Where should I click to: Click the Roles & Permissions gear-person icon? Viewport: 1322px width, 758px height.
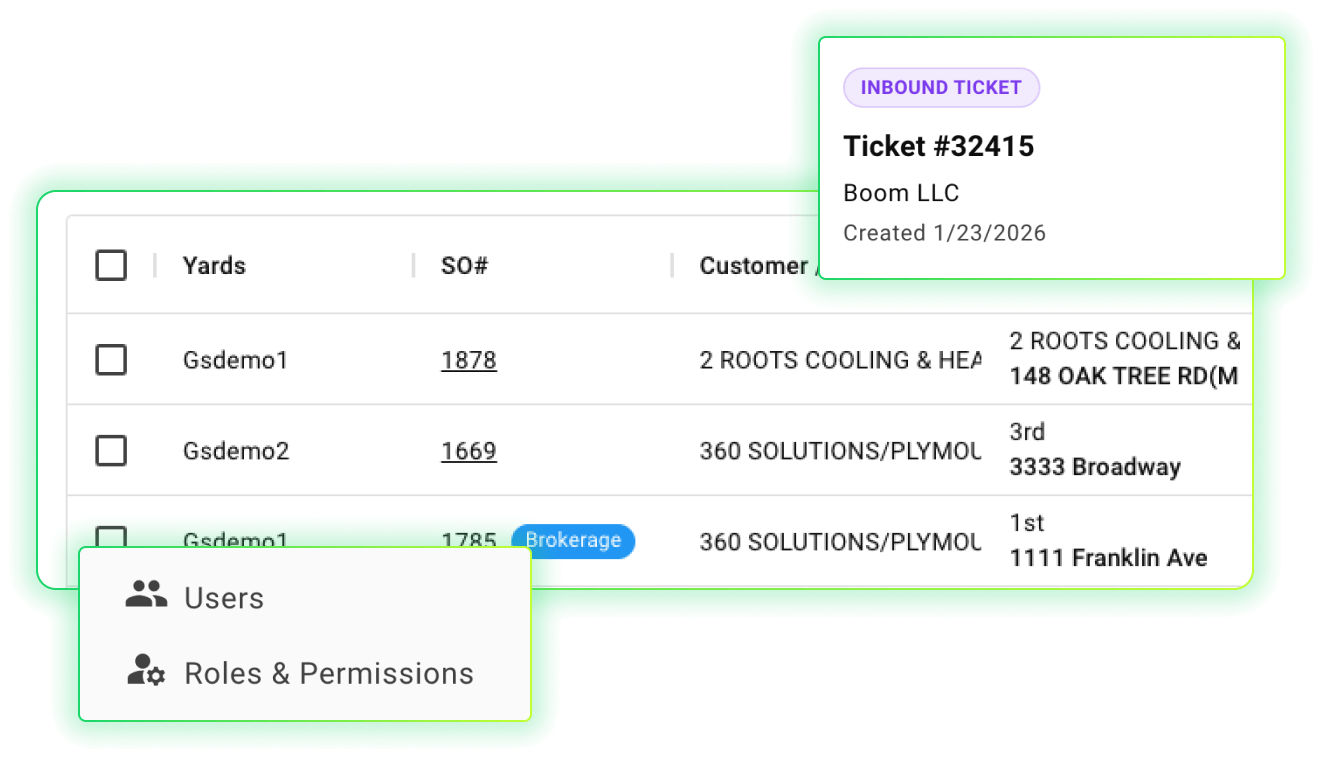(146, 670)
